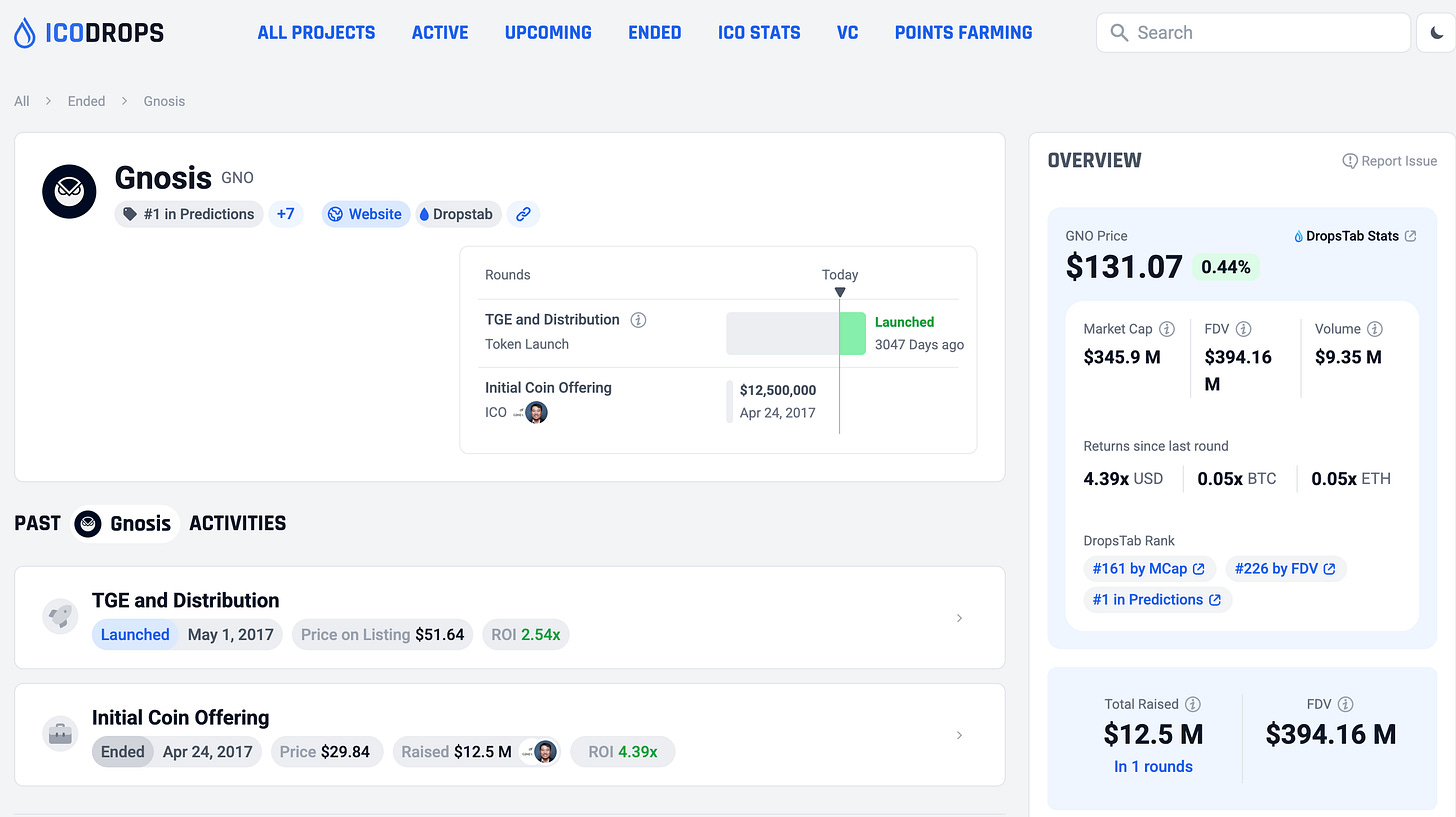Screen dimensions: 1456x817
Task: Click the briefcase icon on ICO card
Action: pos(60,734)
